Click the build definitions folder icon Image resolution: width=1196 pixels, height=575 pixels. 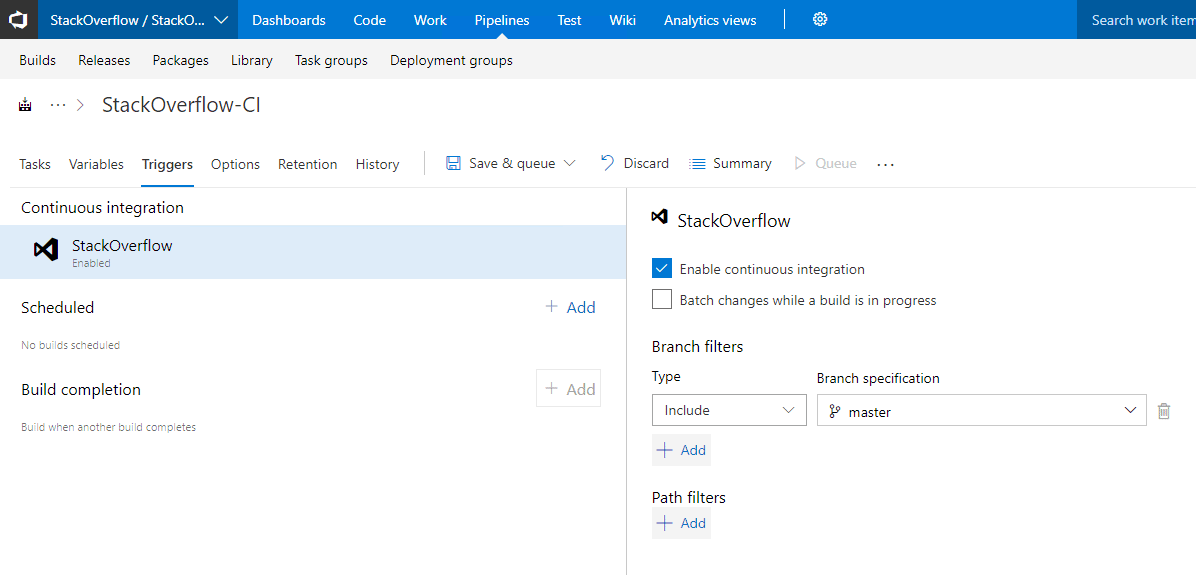click(x=26, y=105)
